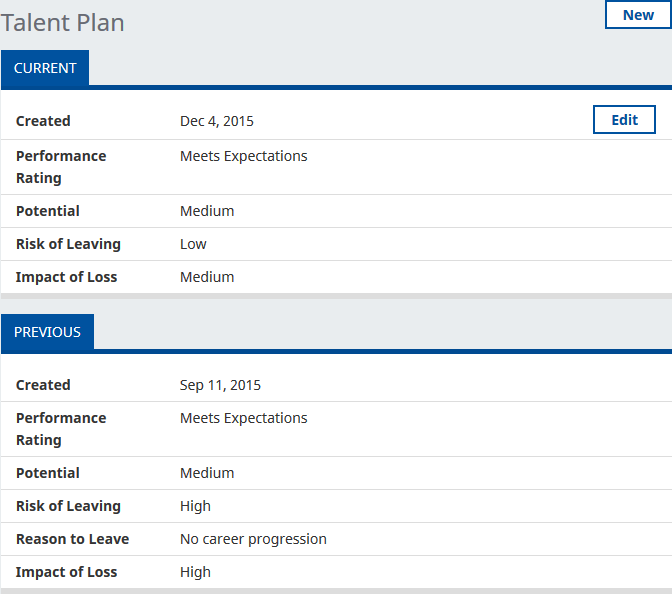Click the Talent Plan heading
The width and height of the screenshot is (672, 594).
63,22
